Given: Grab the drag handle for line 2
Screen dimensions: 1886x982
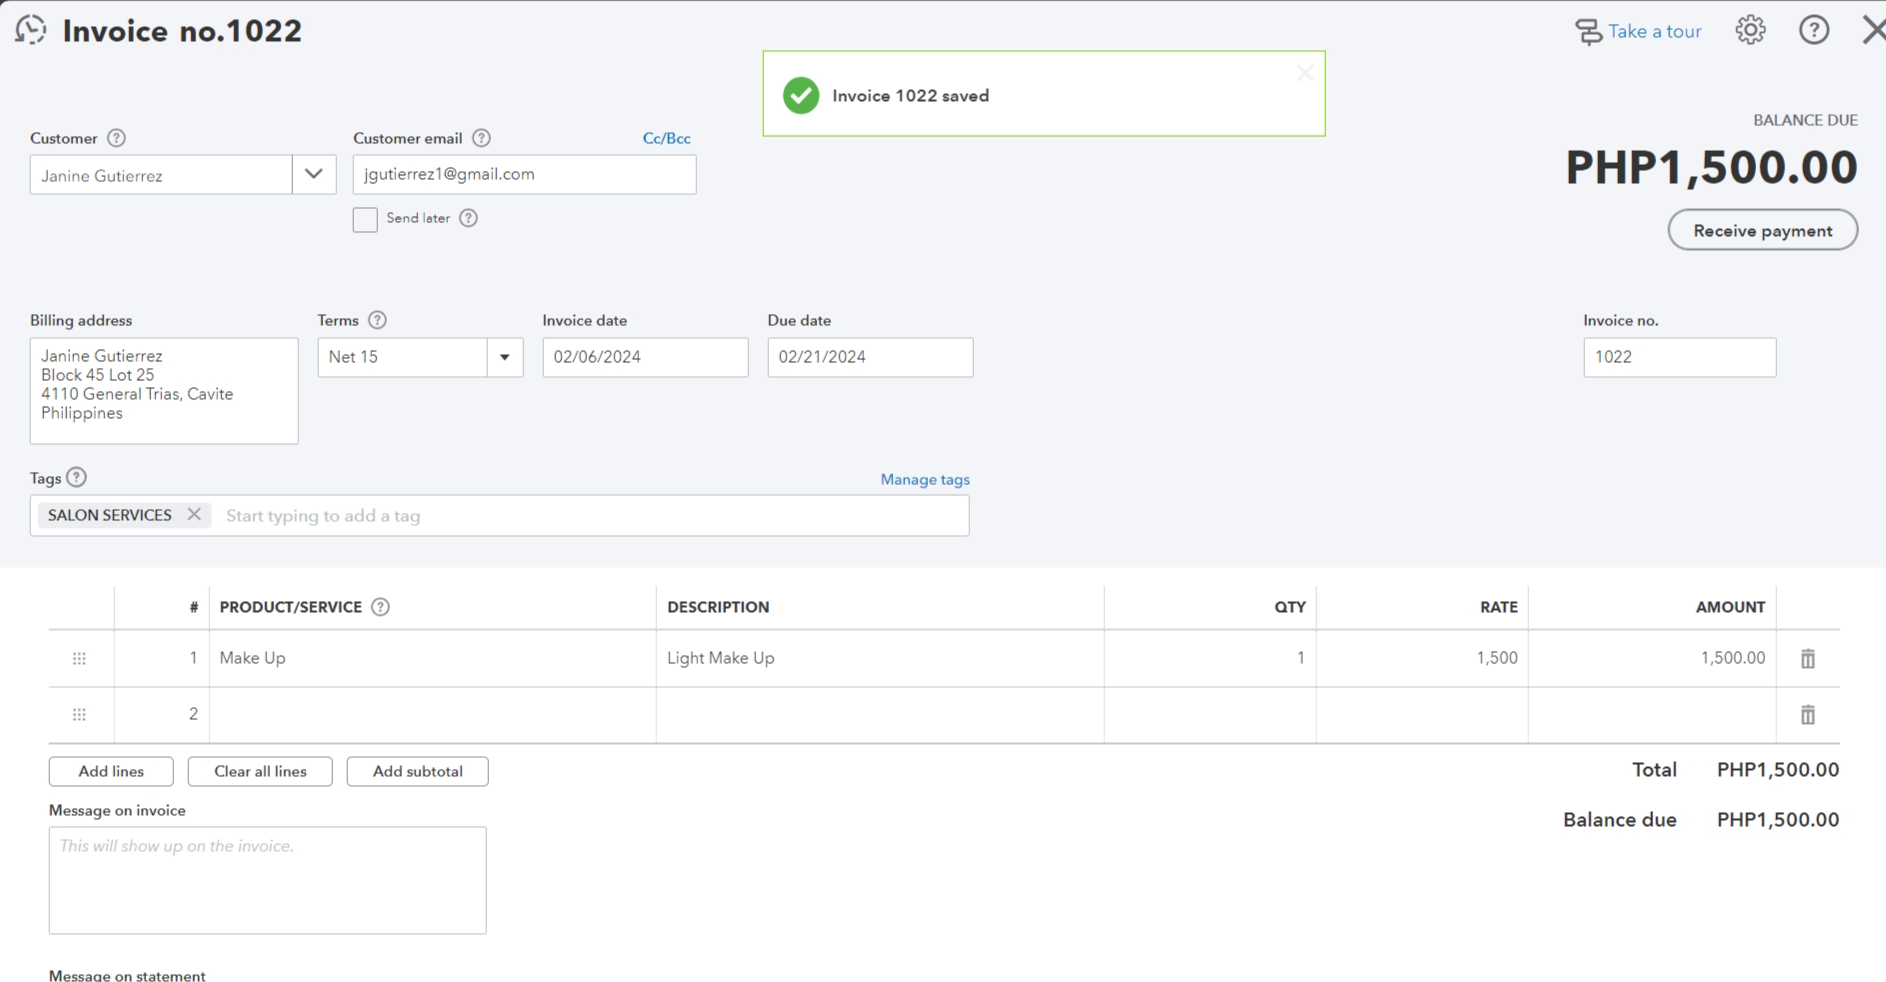Looking at the screenshot, I should click(x=79, y=714).
